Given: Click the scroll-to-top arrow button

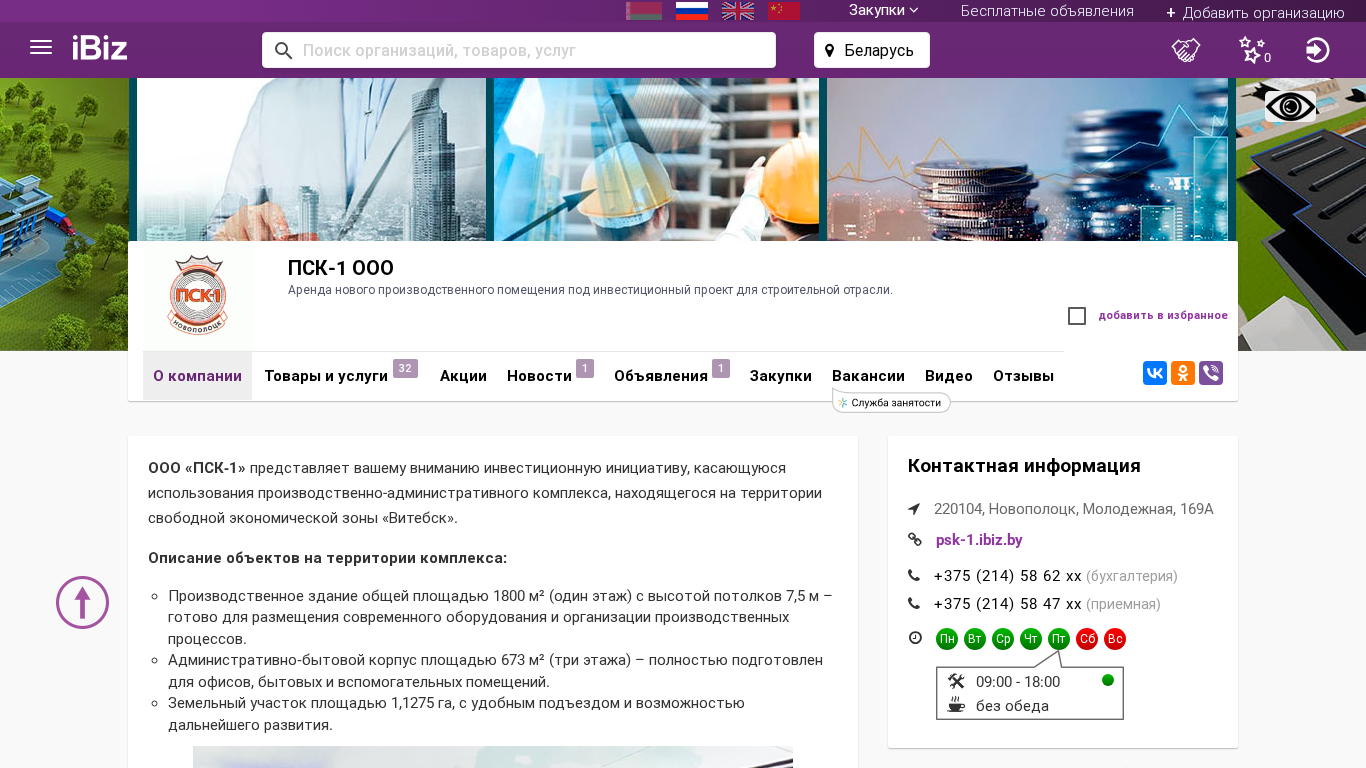Looking at the screenshot, I should coord(82,602).
